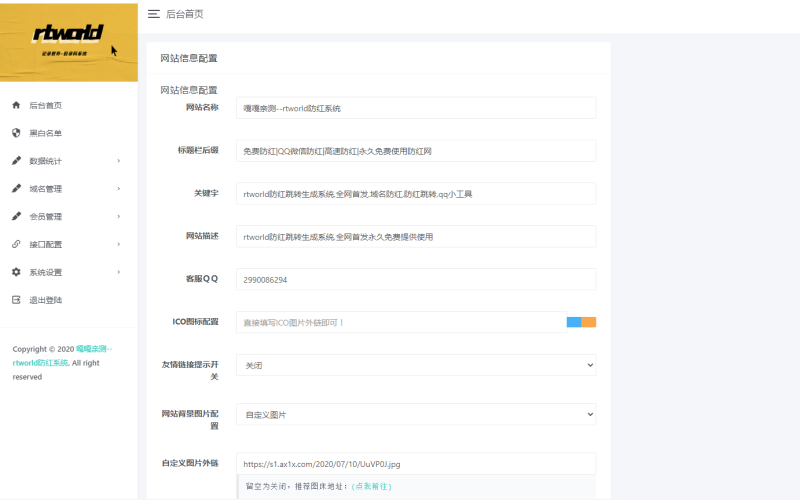Expand the 数据统计 submenu chevron
Image resolution: width=800 pixels, height=500 pixels.
[119, 161]
